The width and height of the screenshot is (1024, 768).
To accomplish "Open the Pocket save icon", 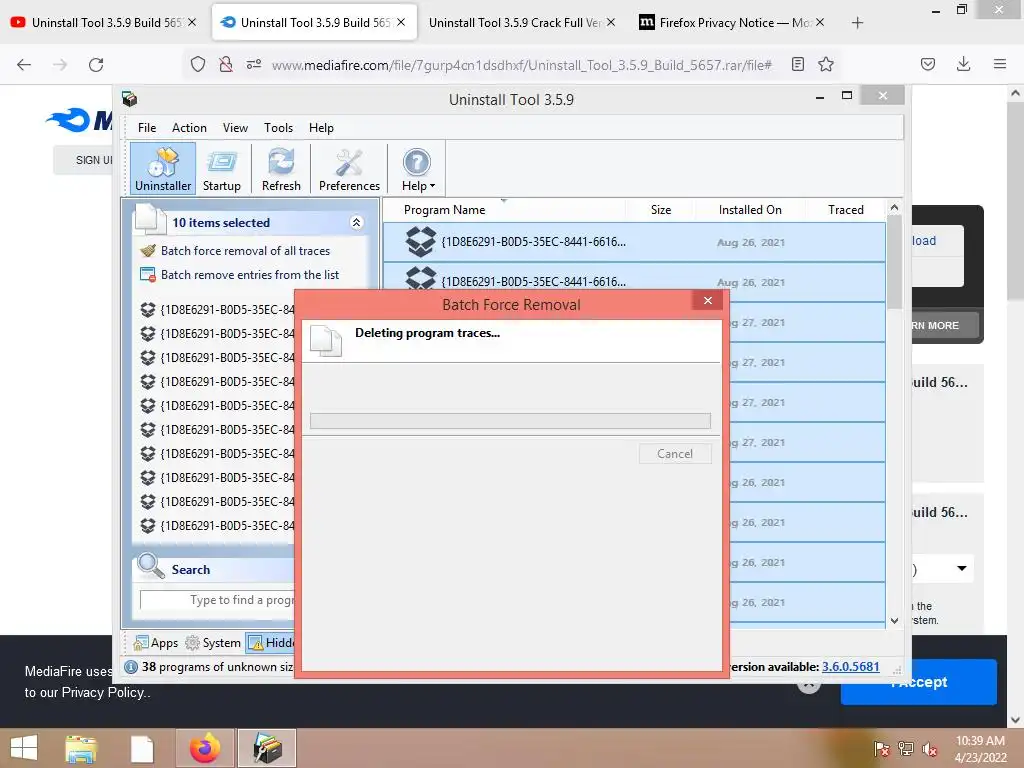I will (x=928, y=64).
